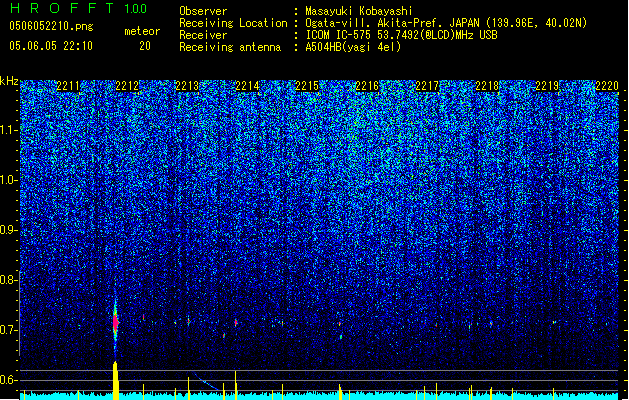Click the 0.9 kHz axis tick label
Image resolution: width=629 pixels, height=400 pixels.
9,230
